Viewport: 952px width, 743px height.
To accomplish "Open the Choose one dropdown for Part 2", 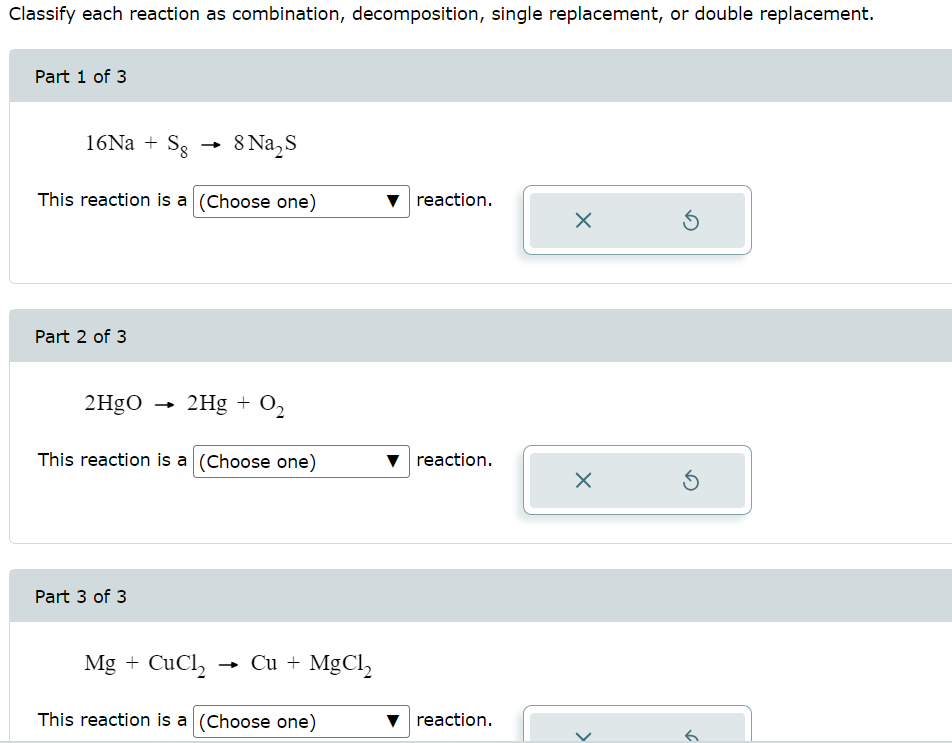I will click(x=300, y=461).
